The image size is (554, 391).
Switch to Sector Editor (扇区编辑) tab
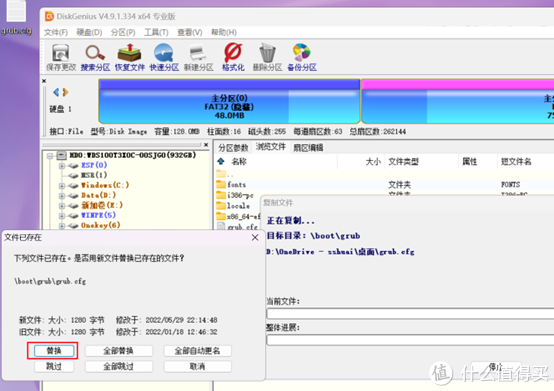click(x=308, y=148)
